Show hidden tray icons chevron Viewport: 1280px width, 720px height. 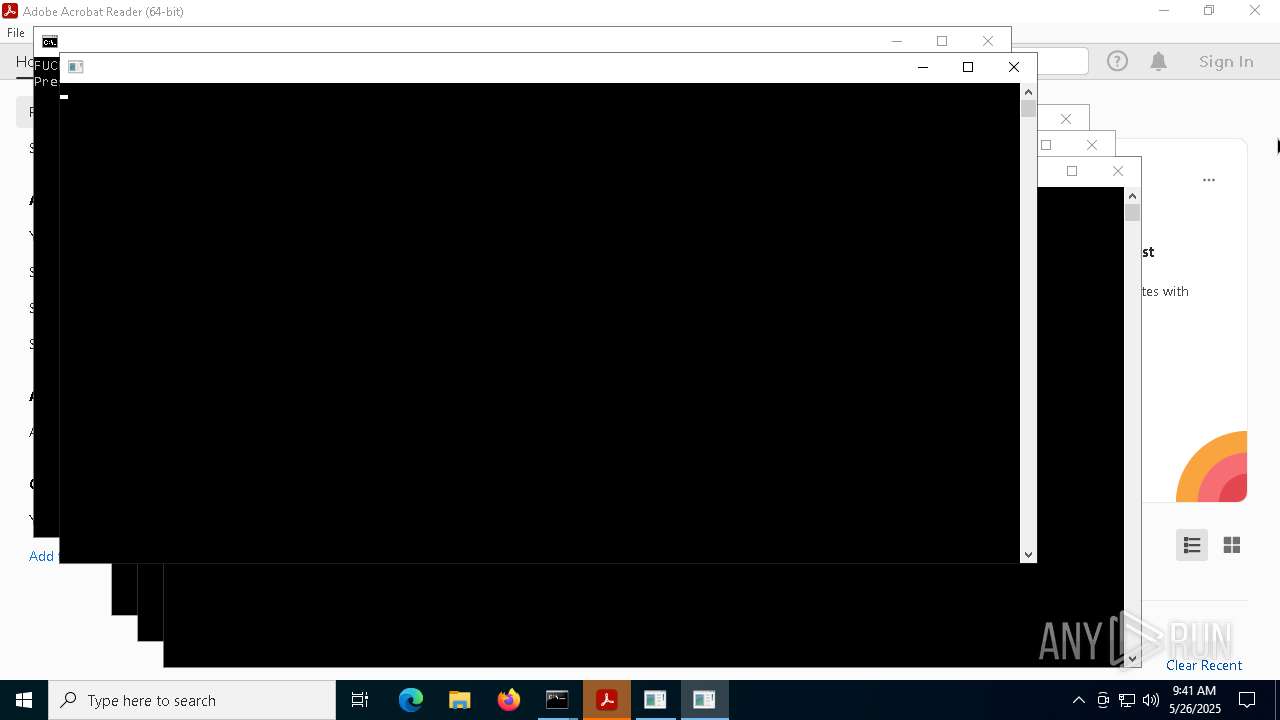tap(1078, 700)
